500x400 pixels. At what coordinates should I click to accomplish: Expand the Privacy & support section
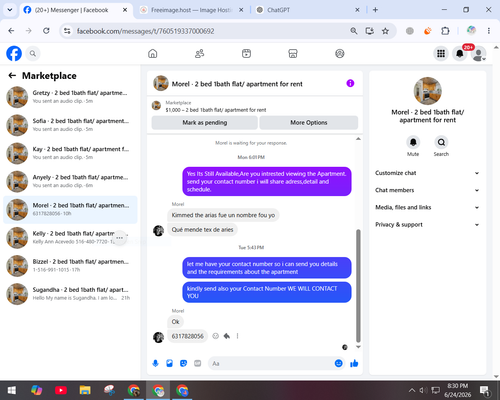tap(427, 225)
